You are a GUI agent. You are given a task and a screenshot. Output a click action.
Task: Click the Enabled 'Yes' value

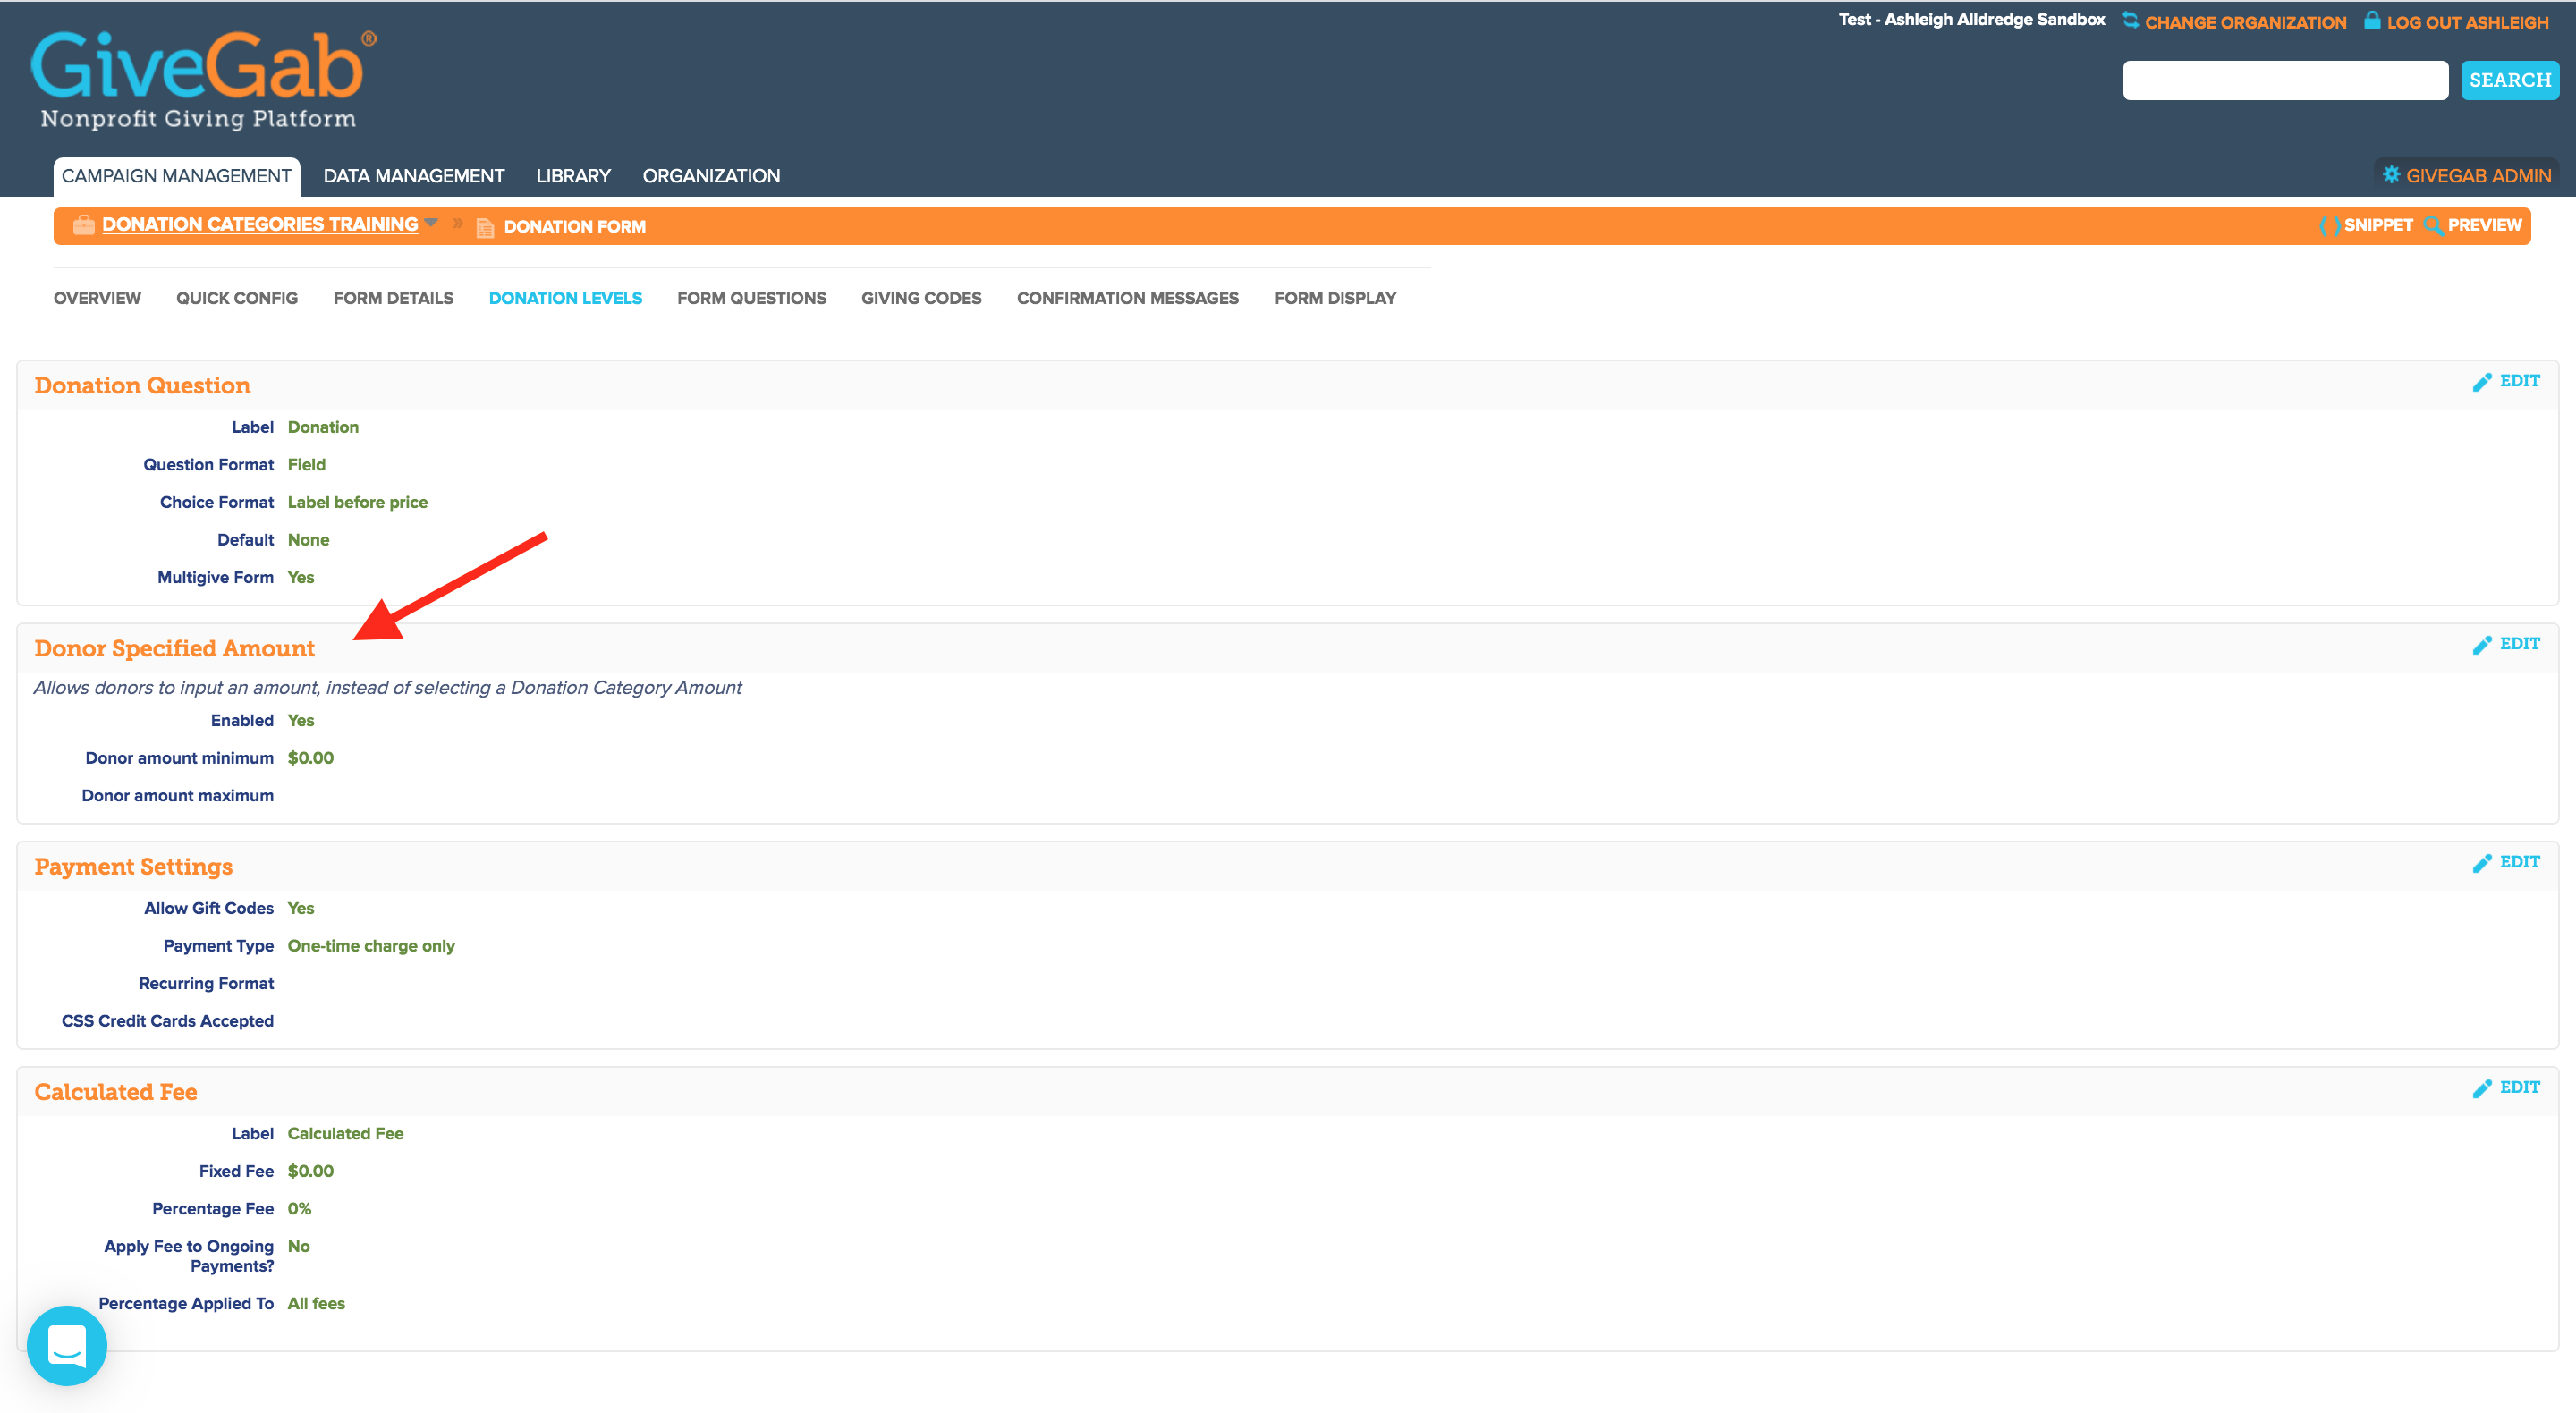(300, 721)
